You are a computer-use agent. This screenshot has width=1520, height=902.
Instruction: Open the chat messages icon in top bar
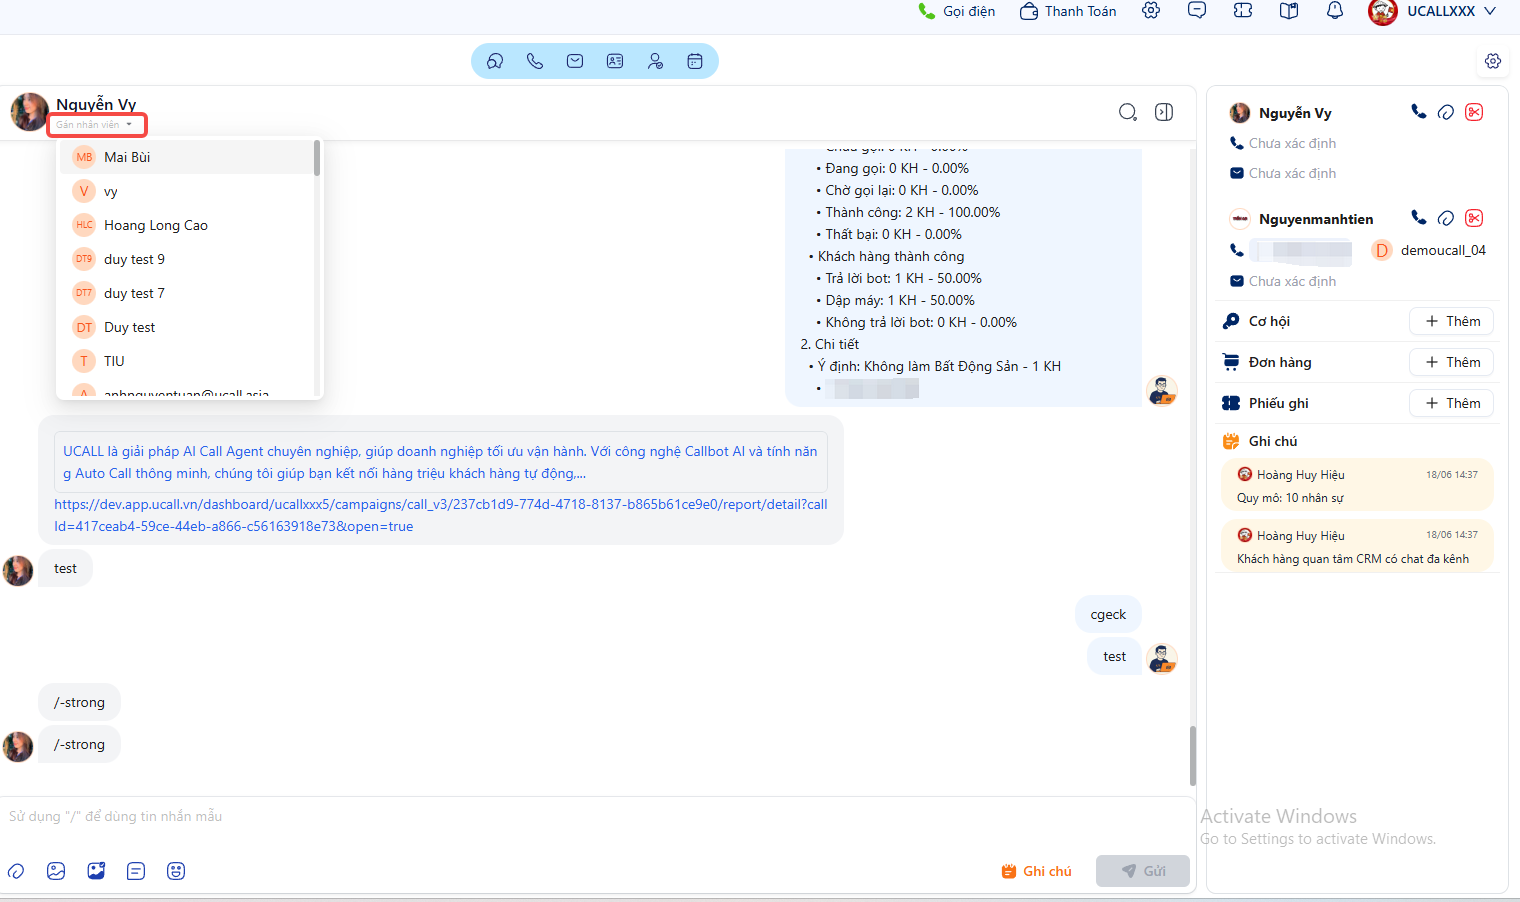tap(1197, 11)
